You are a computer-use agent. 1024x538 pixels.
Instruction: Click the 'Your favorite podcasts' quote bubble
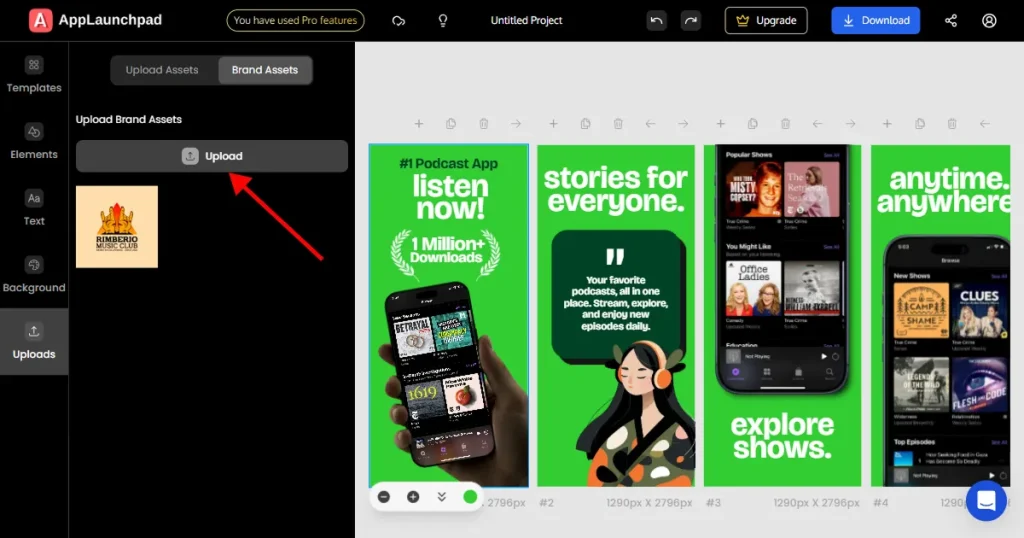click(616, 298)
